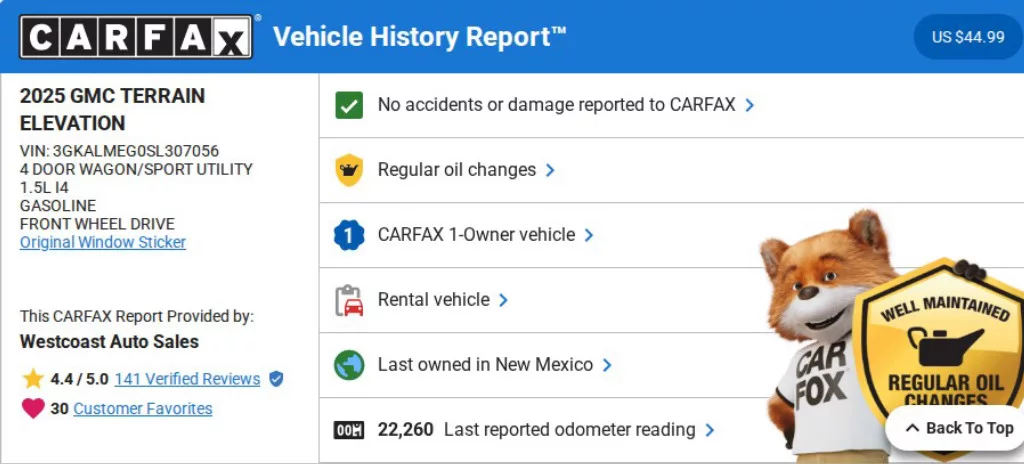The image size is (1024, 464).
Task: Open Last owned in New Mexico details
Action: click(485, 365)
